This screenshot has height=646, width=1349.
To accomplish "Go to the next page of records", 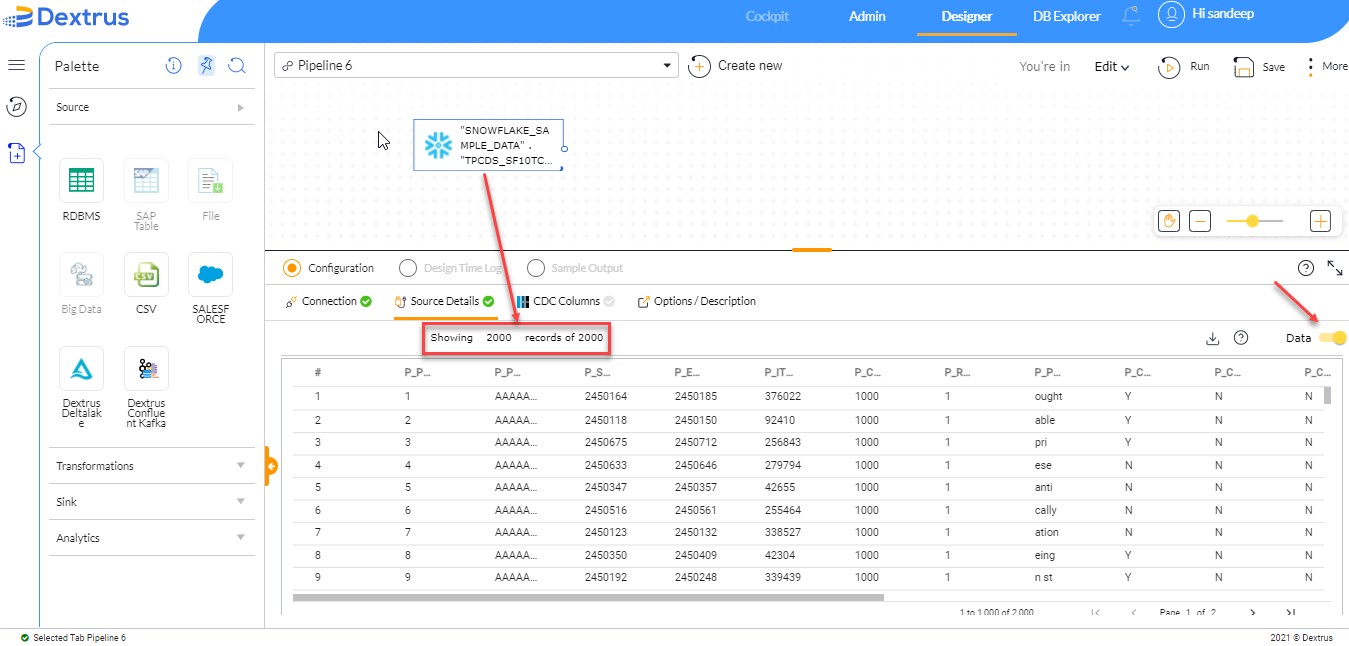I will click(1252, 612).
